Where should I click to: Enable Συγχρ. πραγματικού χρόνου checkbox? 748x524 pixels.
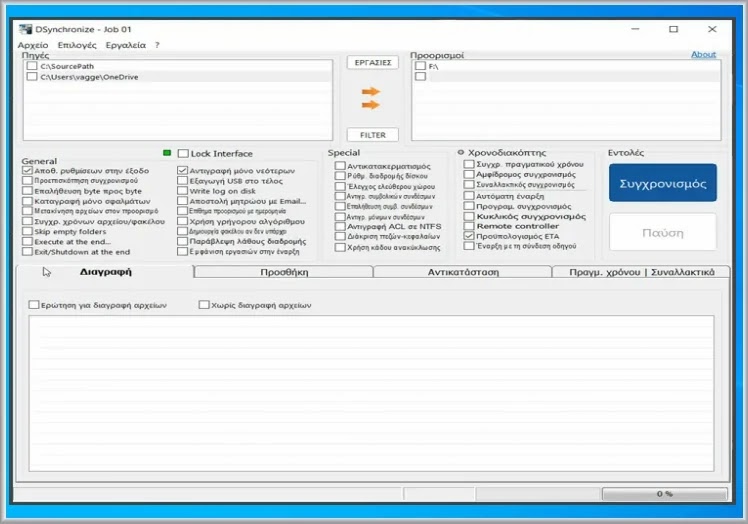[x=469, y=164]
